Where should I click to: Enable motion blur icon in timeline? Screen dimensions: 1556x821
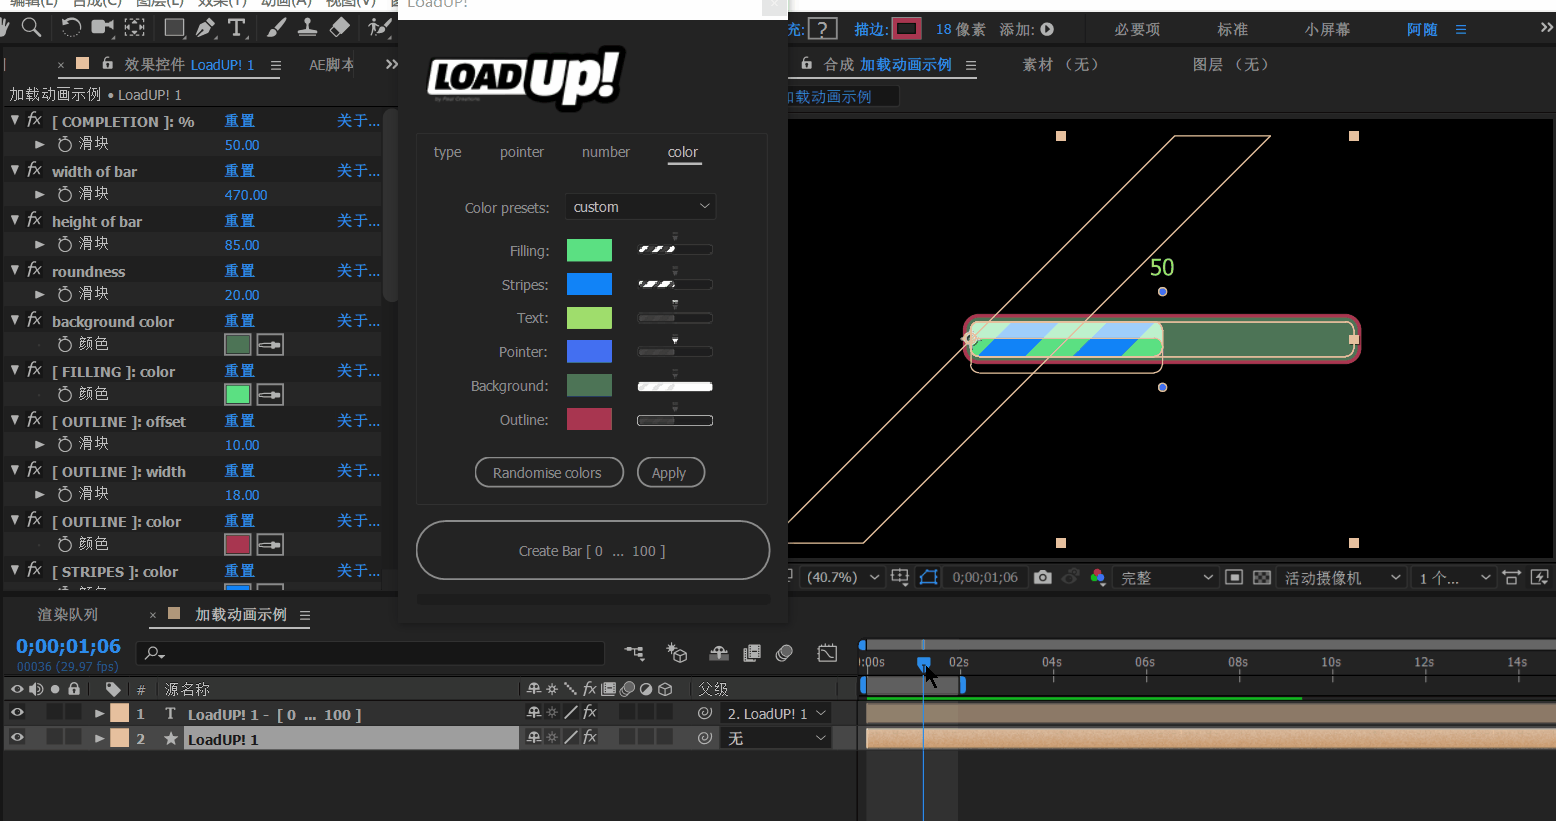[784, 653]
